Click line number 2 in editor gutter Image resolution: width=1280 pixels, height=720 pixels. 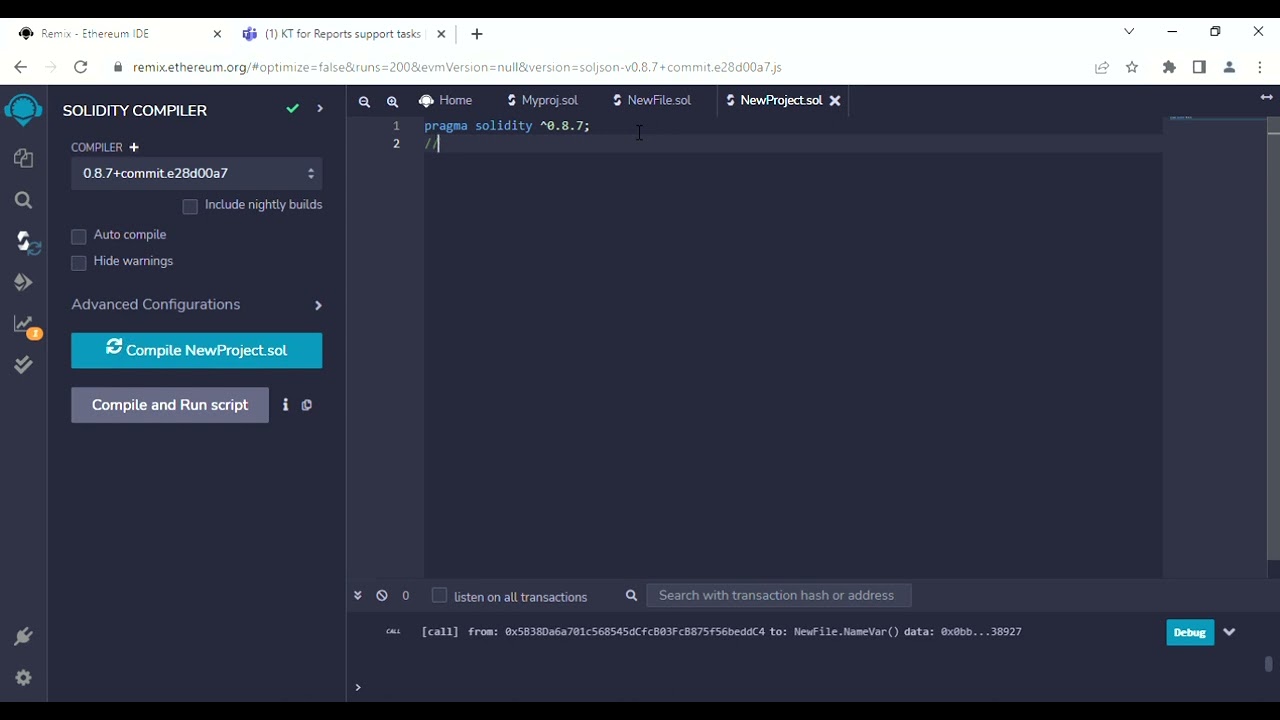[x=396, y=143]
